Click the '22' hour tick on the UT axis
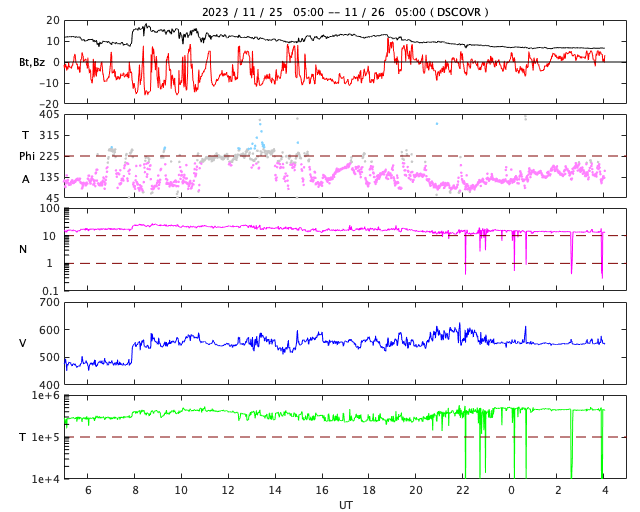The image size is (640, 512). [x=463, y=490]
